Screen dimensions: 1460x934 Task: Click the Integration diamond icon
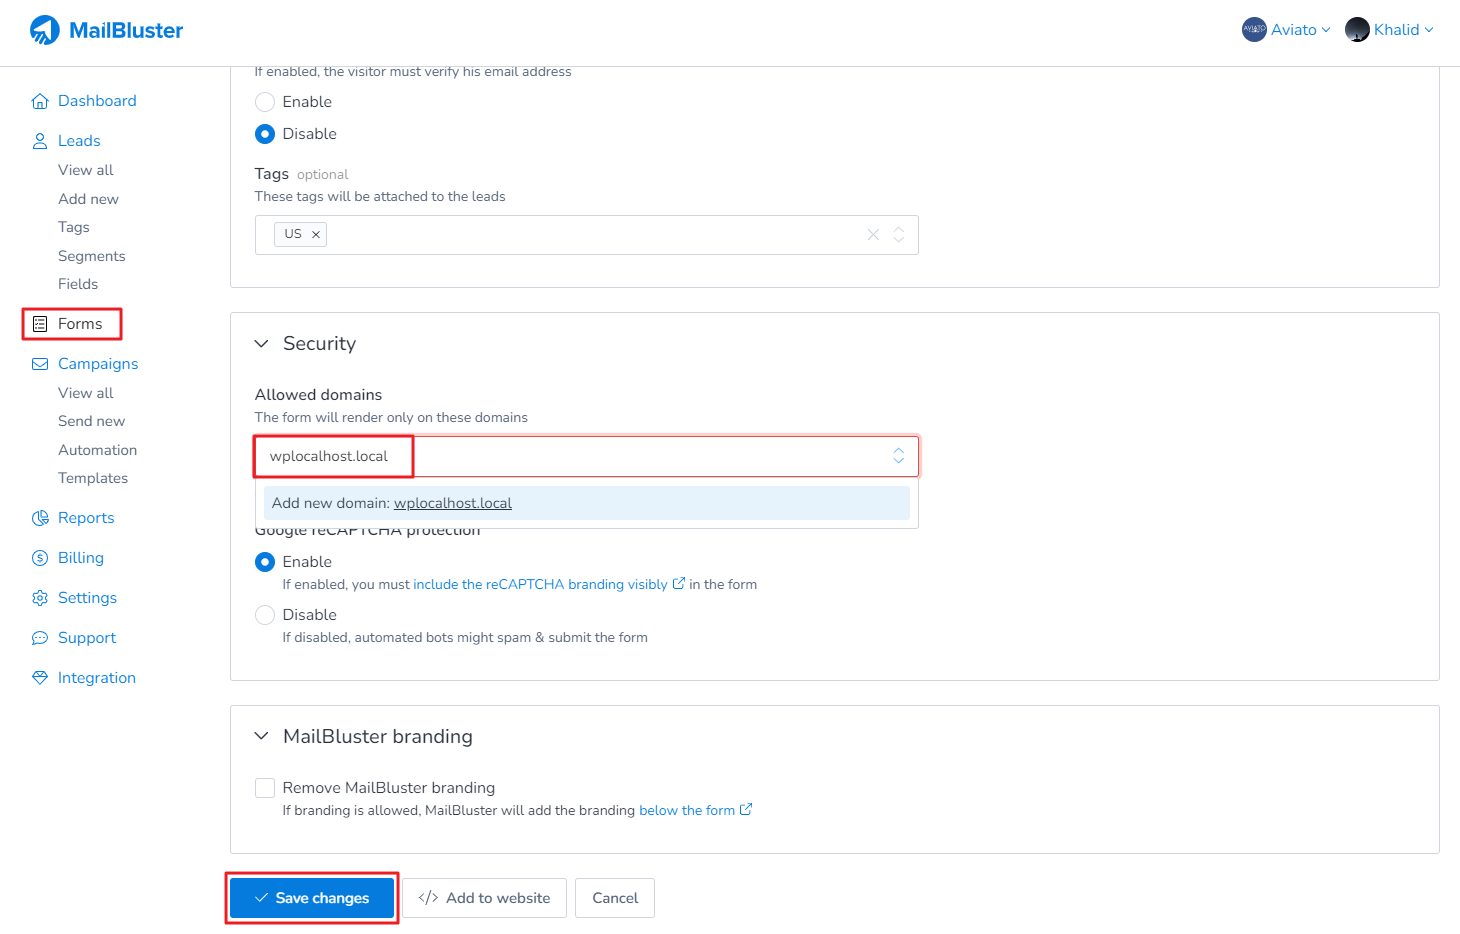[x=40, y=678]
